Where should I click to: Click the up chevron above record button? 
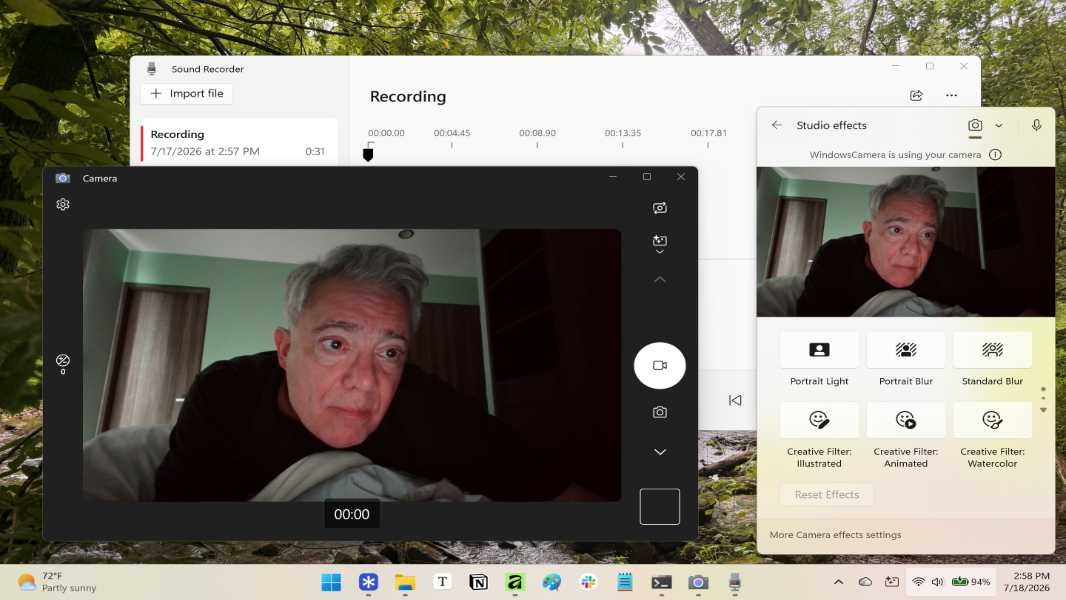tap(659, 279)
